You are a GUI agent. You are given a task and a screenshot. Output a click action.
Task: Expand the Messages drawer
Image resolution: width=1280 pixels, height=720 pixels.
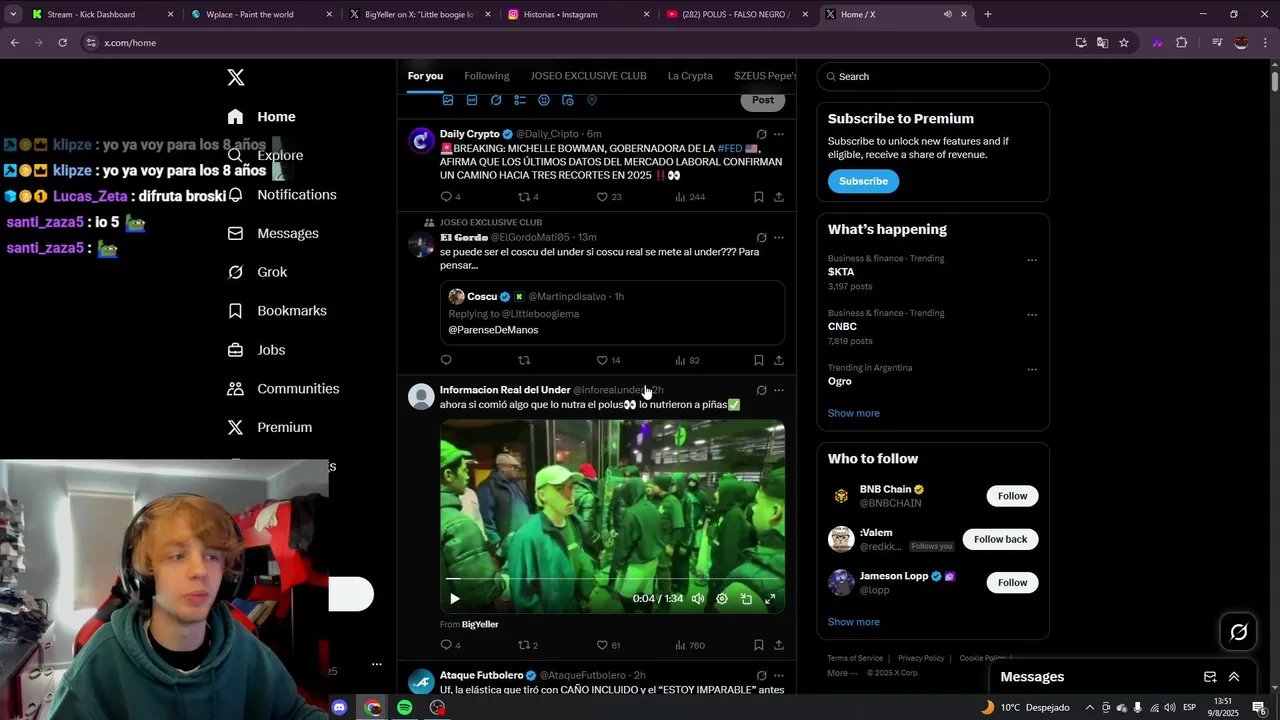[x=1234, y=677]
